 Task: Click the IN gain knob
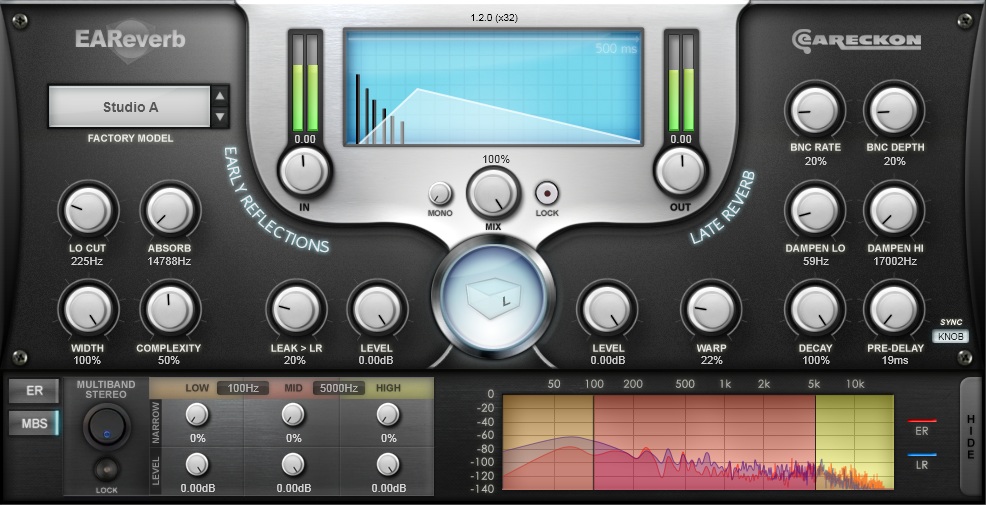coord(304,170)
